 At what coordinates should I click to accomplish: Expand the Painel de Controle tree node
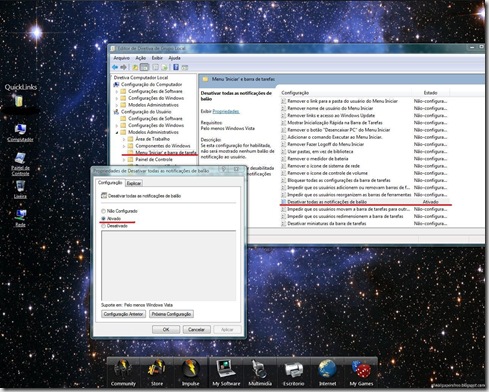click(124, 160)
